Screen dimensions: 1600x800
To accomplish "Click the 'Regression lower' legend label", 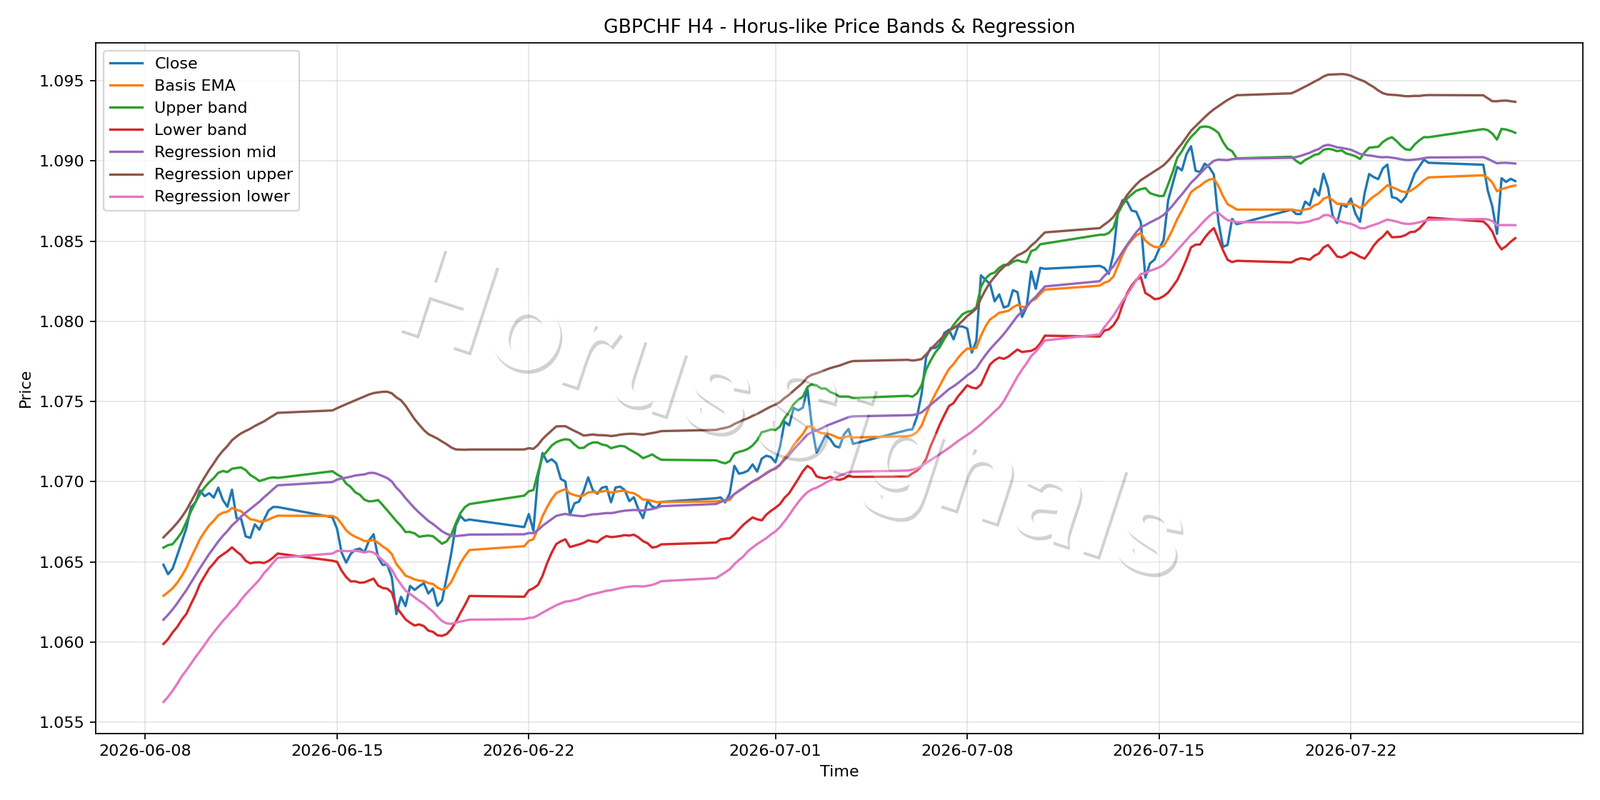I will (222, 196).
